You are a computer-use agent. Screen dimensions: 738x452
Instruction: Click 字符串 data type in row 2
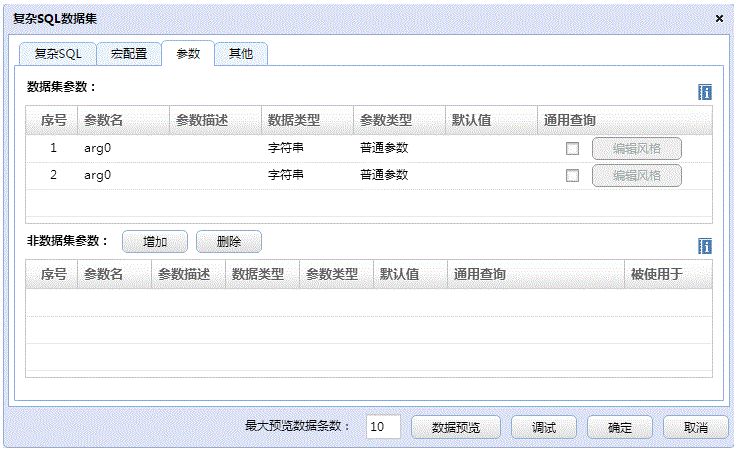286,175
